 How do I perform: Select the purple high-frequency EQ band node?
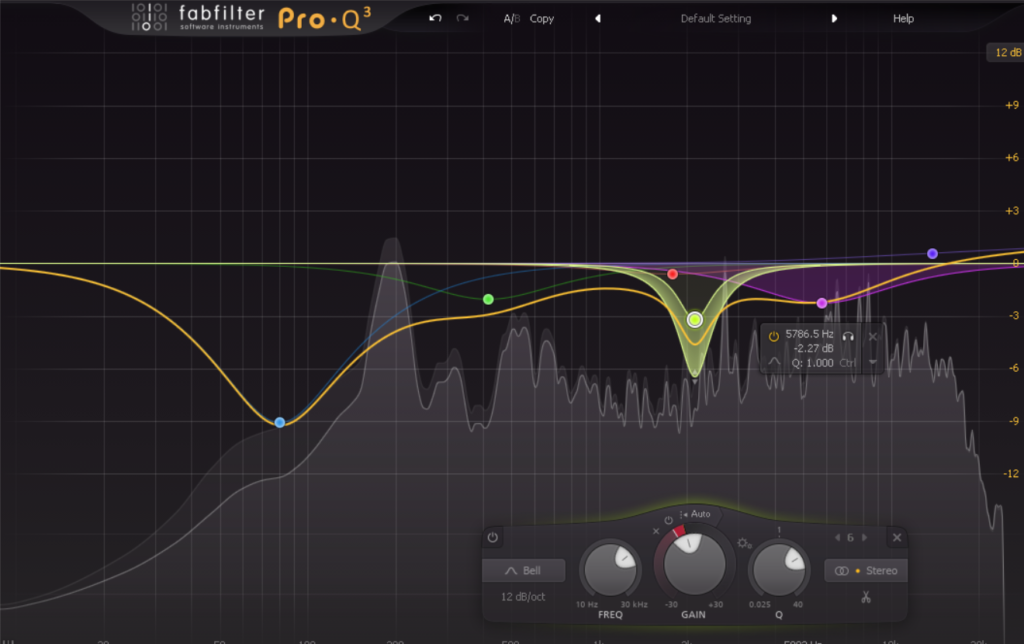point(933,253)
